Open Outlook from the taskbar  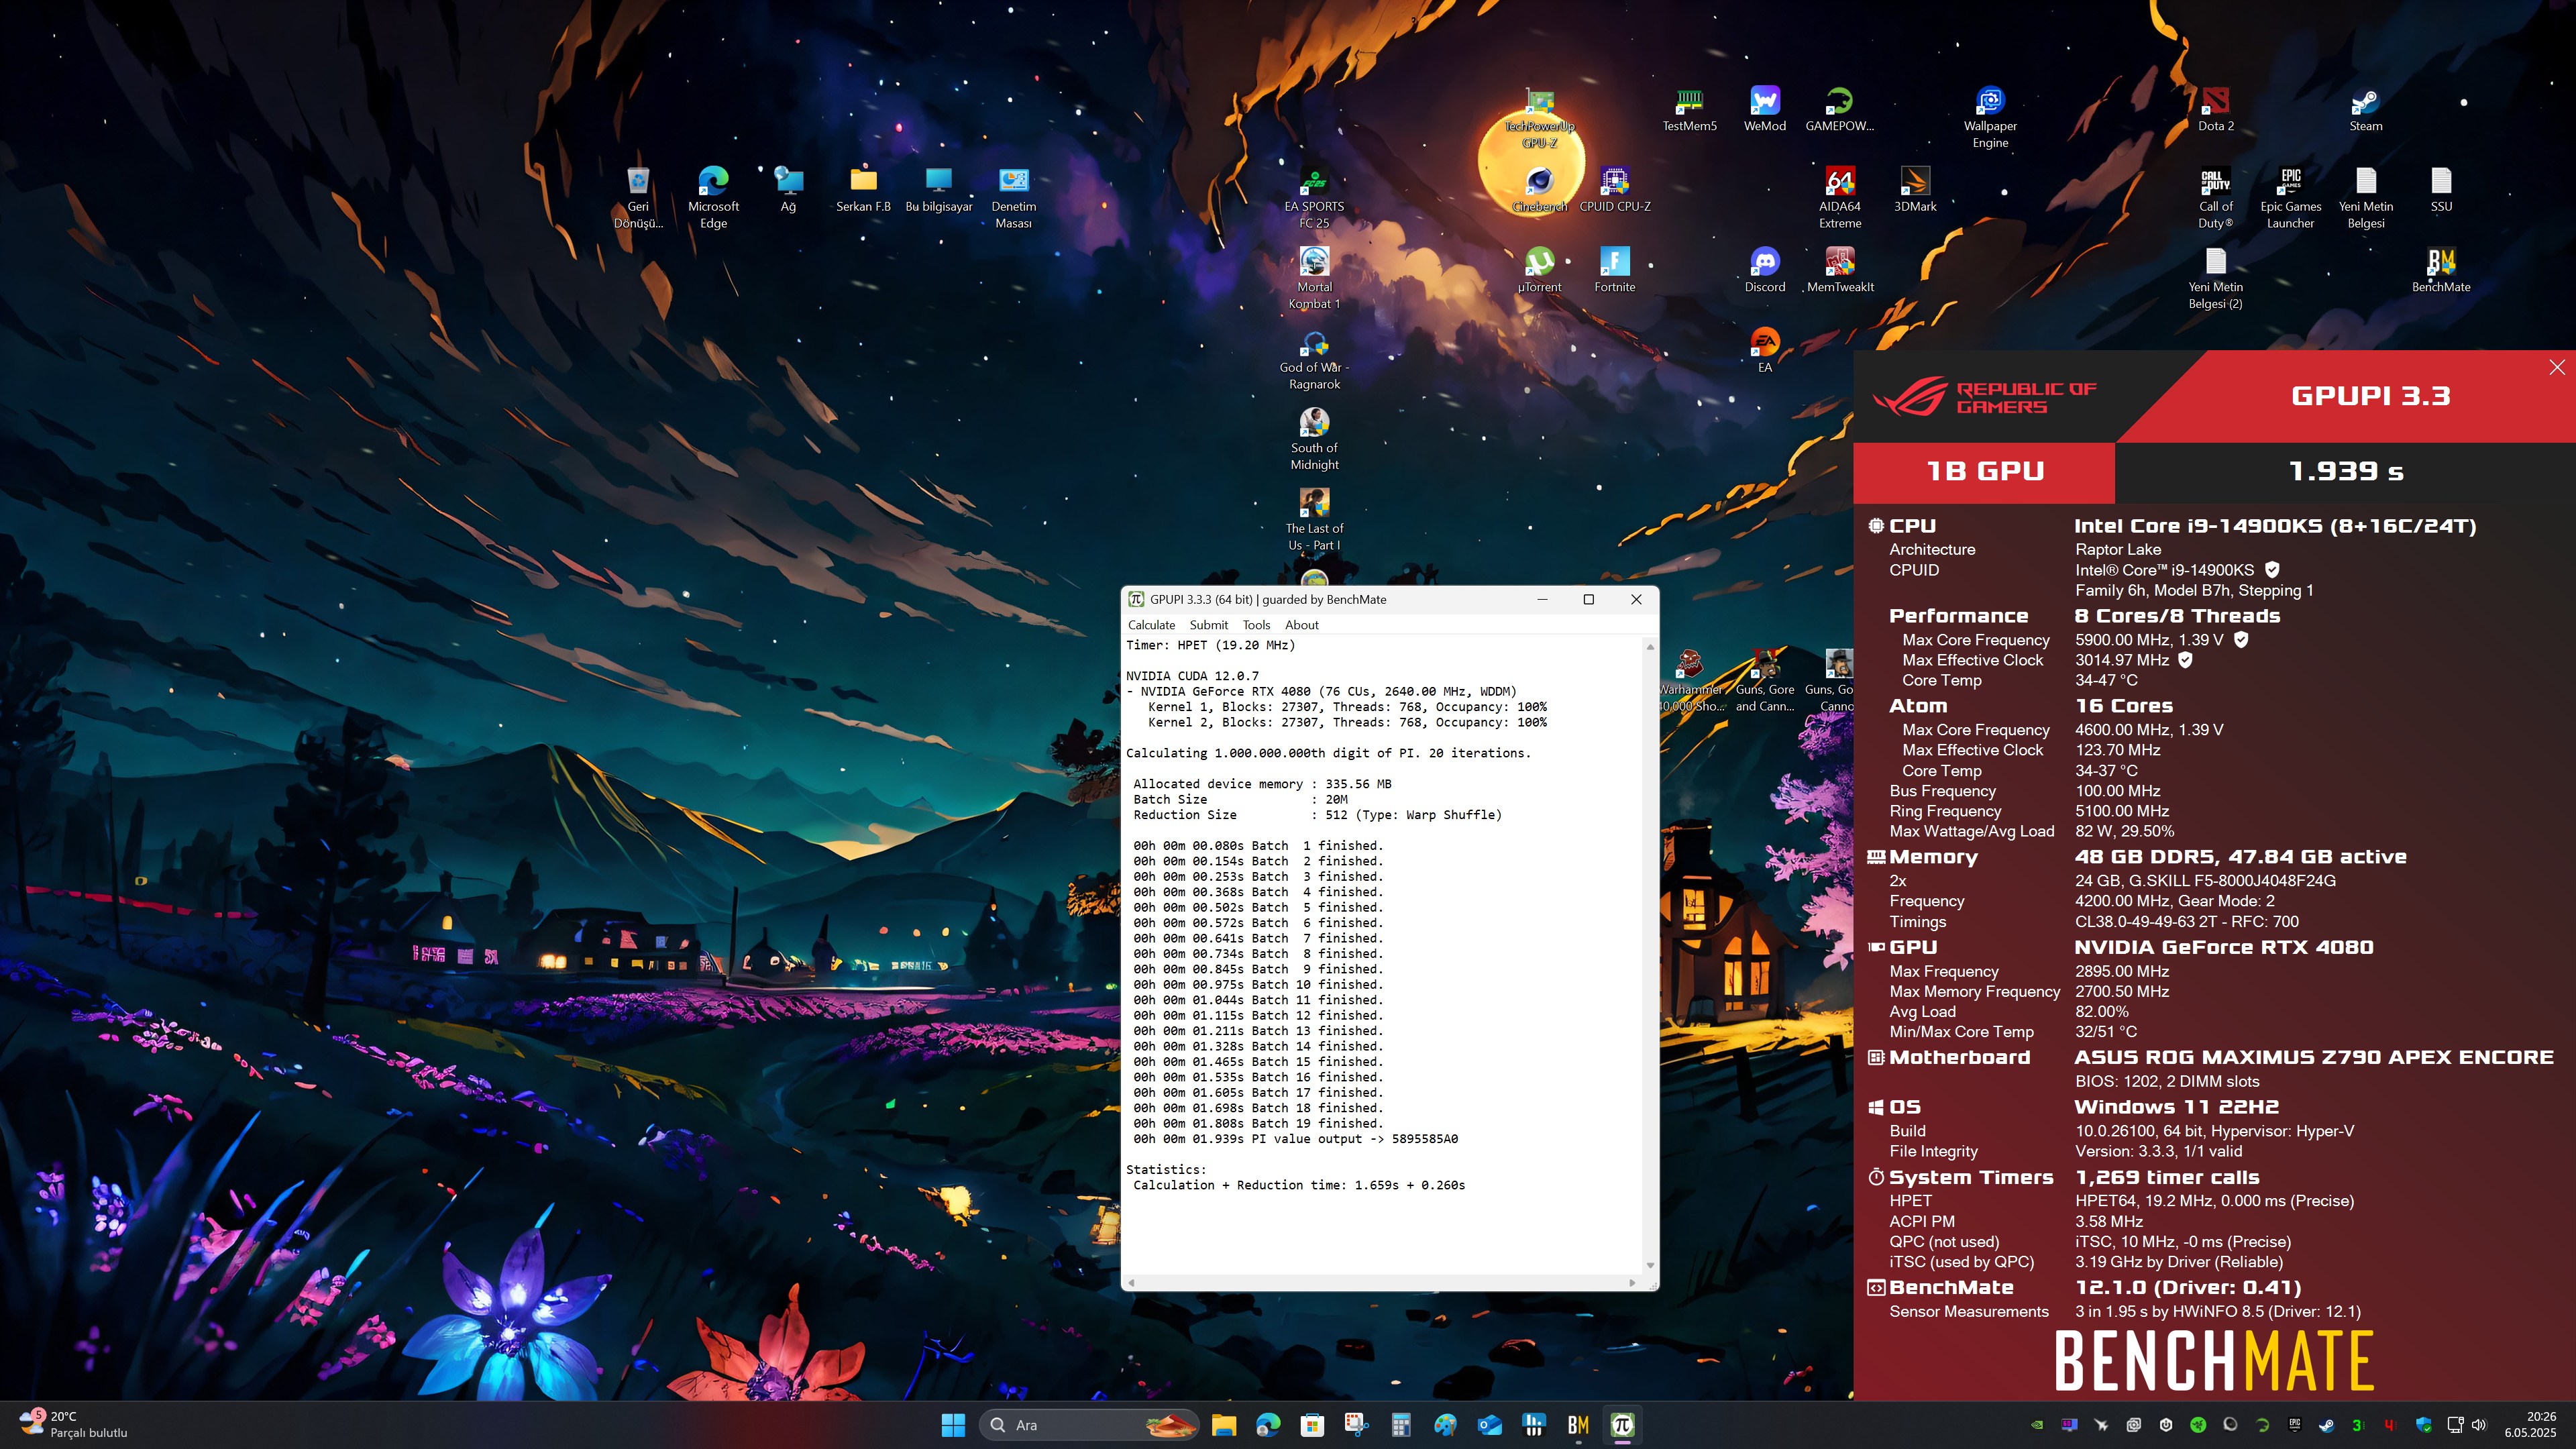click(x=1490, y=1425)
